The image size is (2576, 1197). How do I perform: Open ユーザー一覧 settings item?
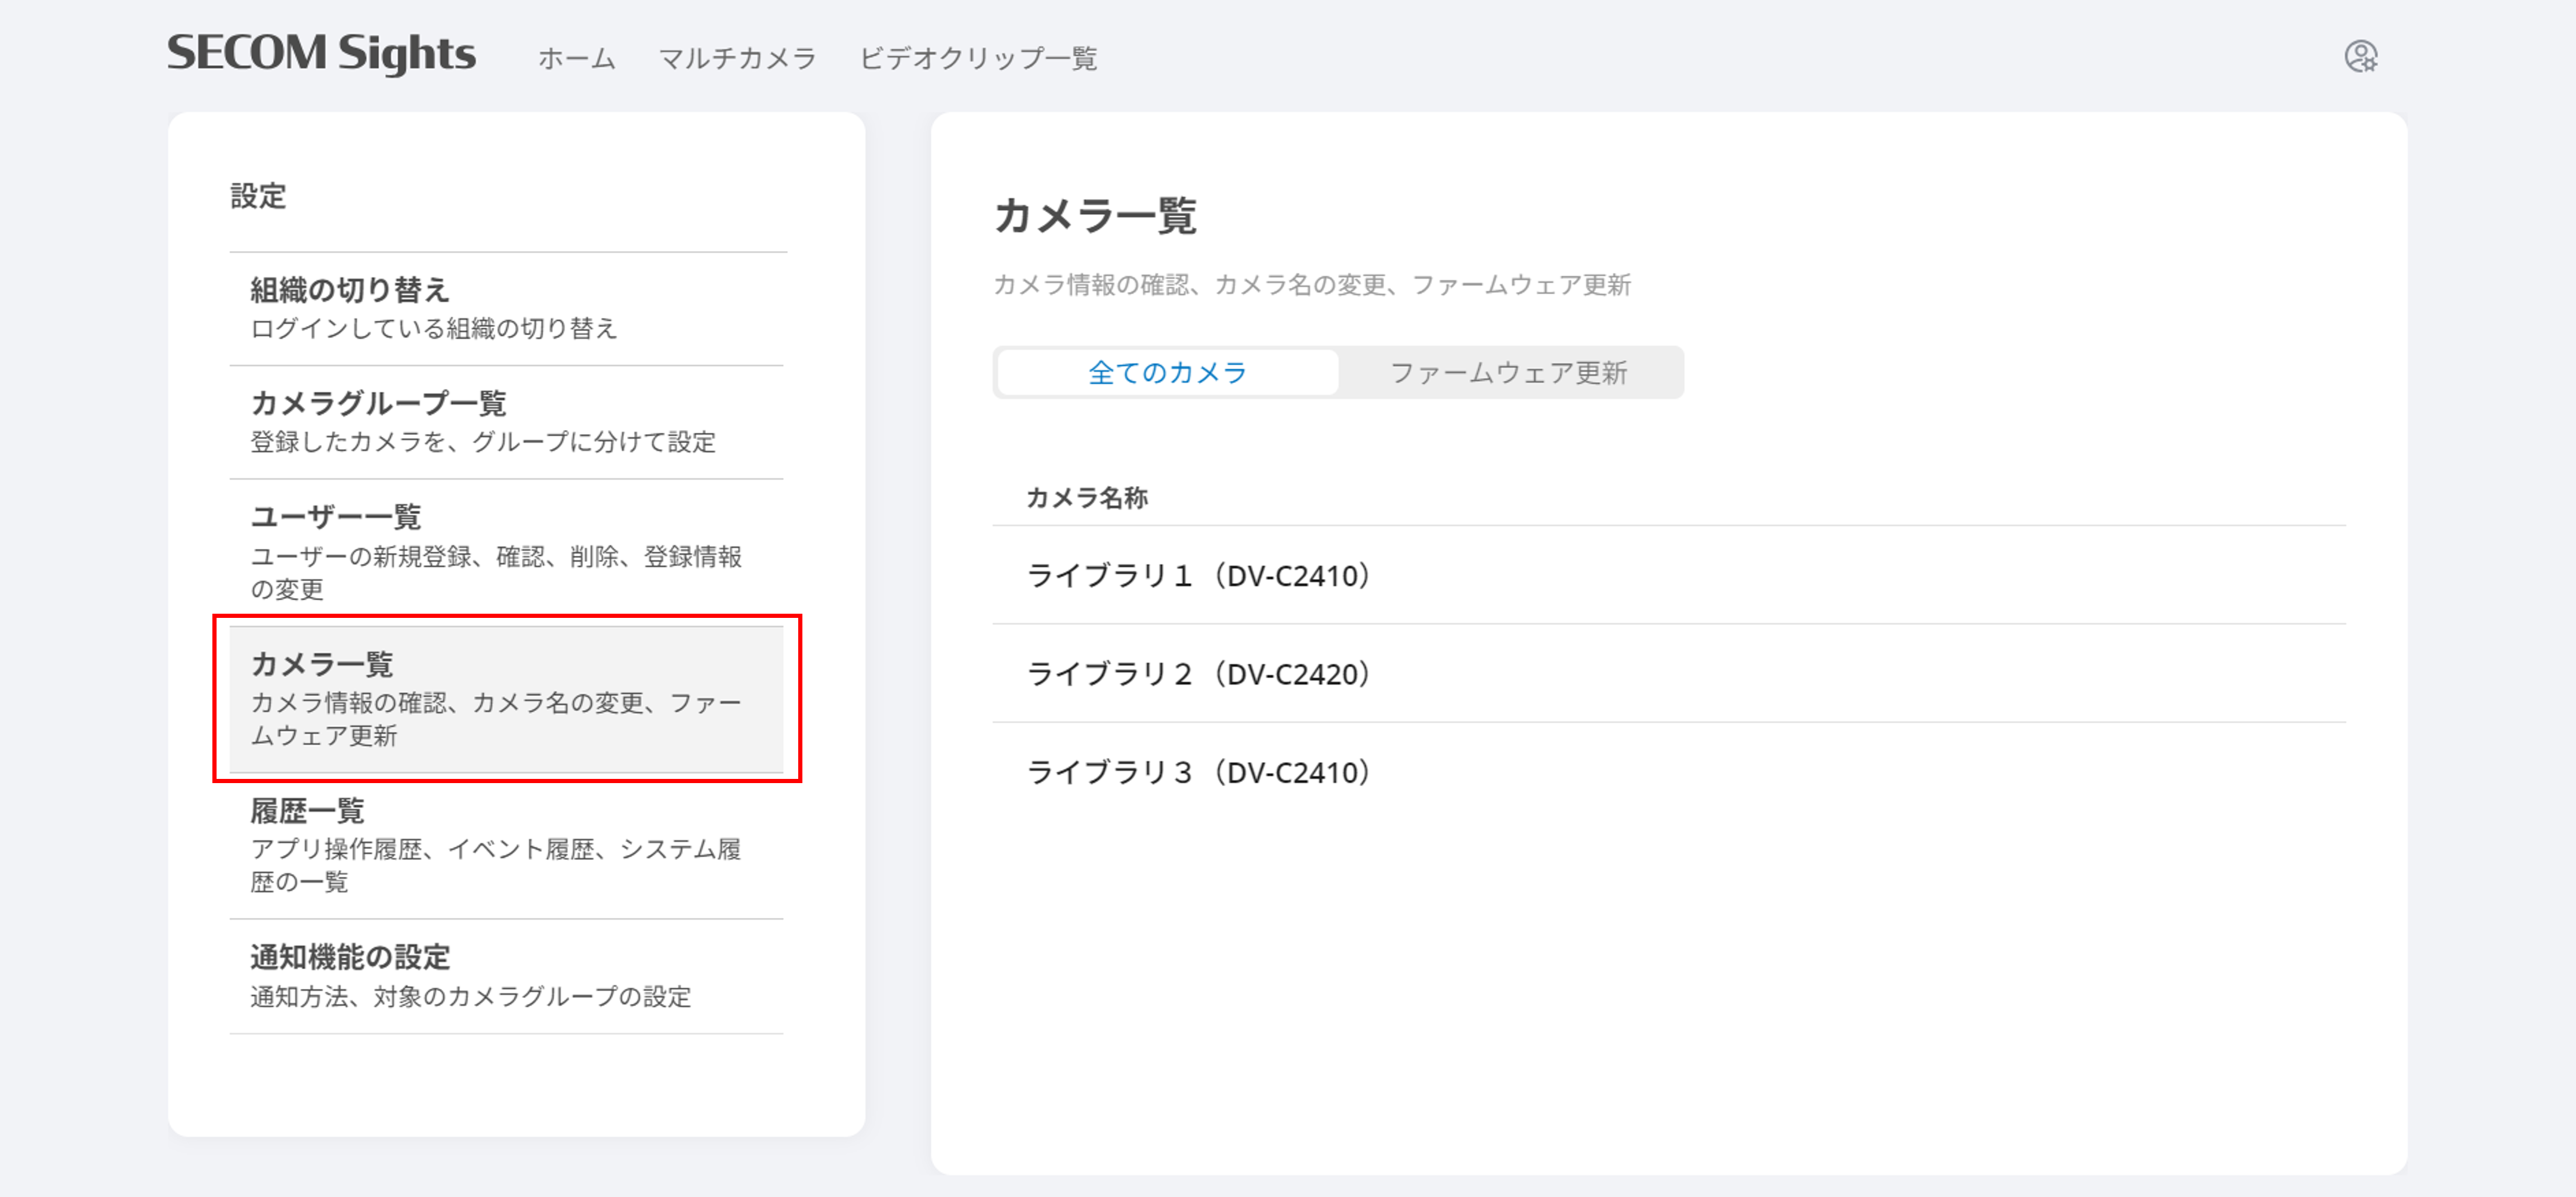pos(507,552)
